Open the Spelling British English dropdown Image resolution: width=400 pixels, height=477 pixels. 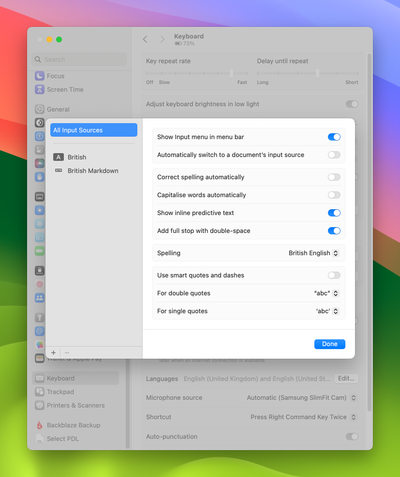click(313, 253)
